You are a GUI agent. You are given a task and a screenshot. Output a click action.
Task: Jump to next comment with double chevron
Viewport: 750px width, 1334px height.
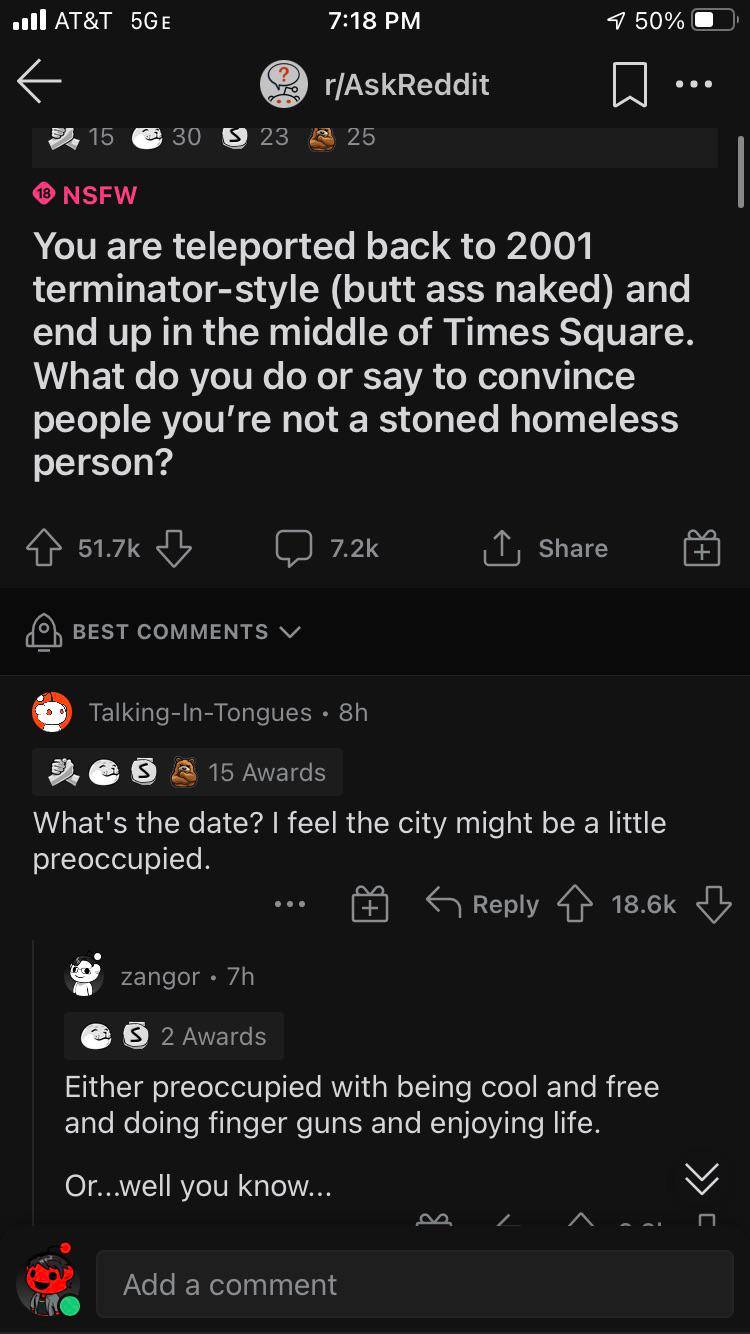[x=702, y=1179]
